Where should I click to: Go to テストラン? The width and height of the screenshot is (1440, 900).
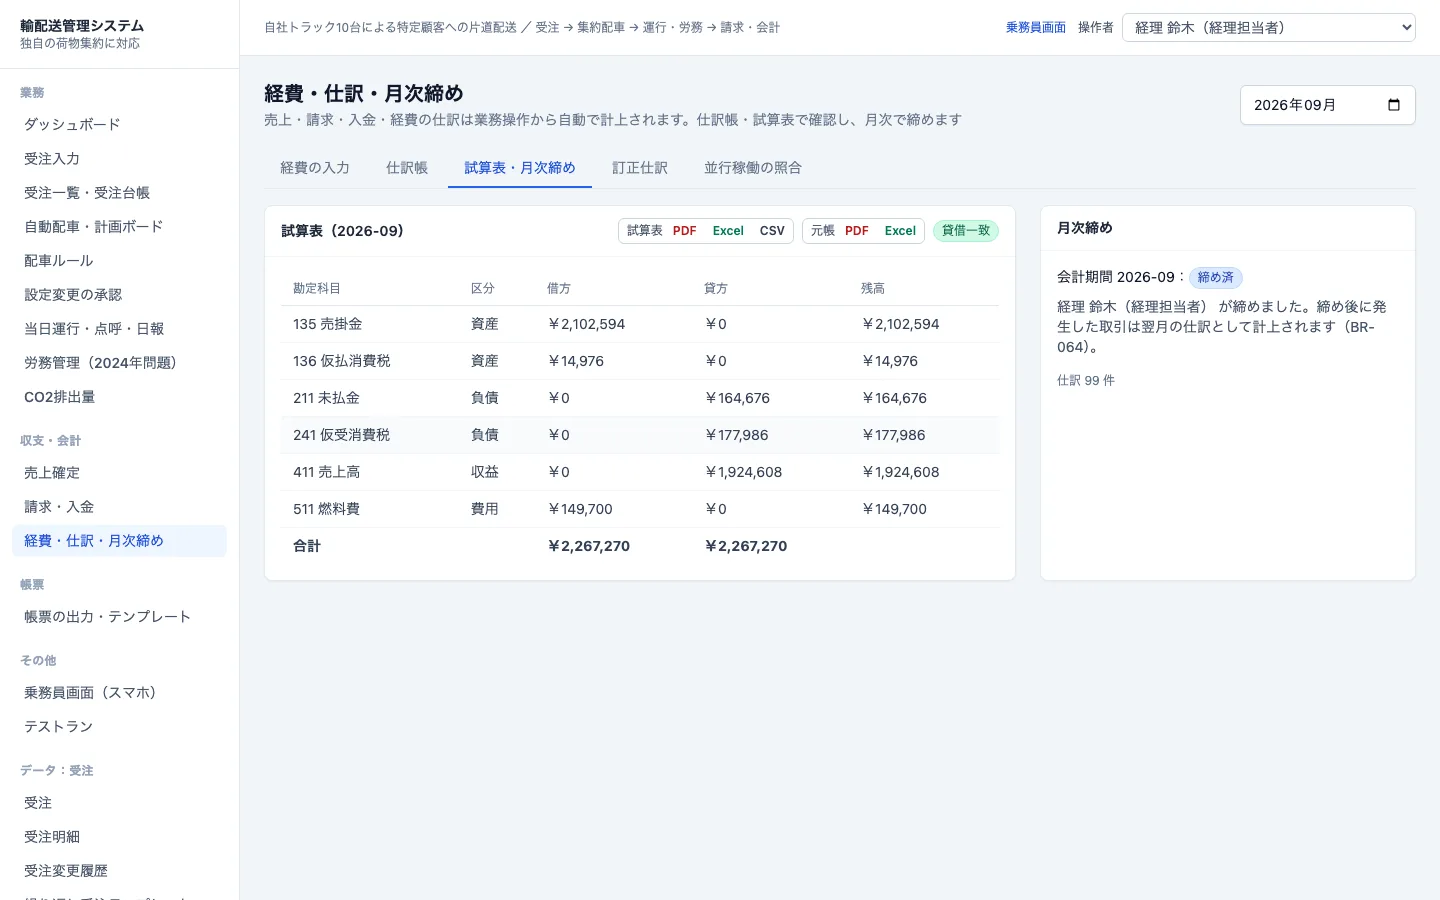(x=120, y=727)
